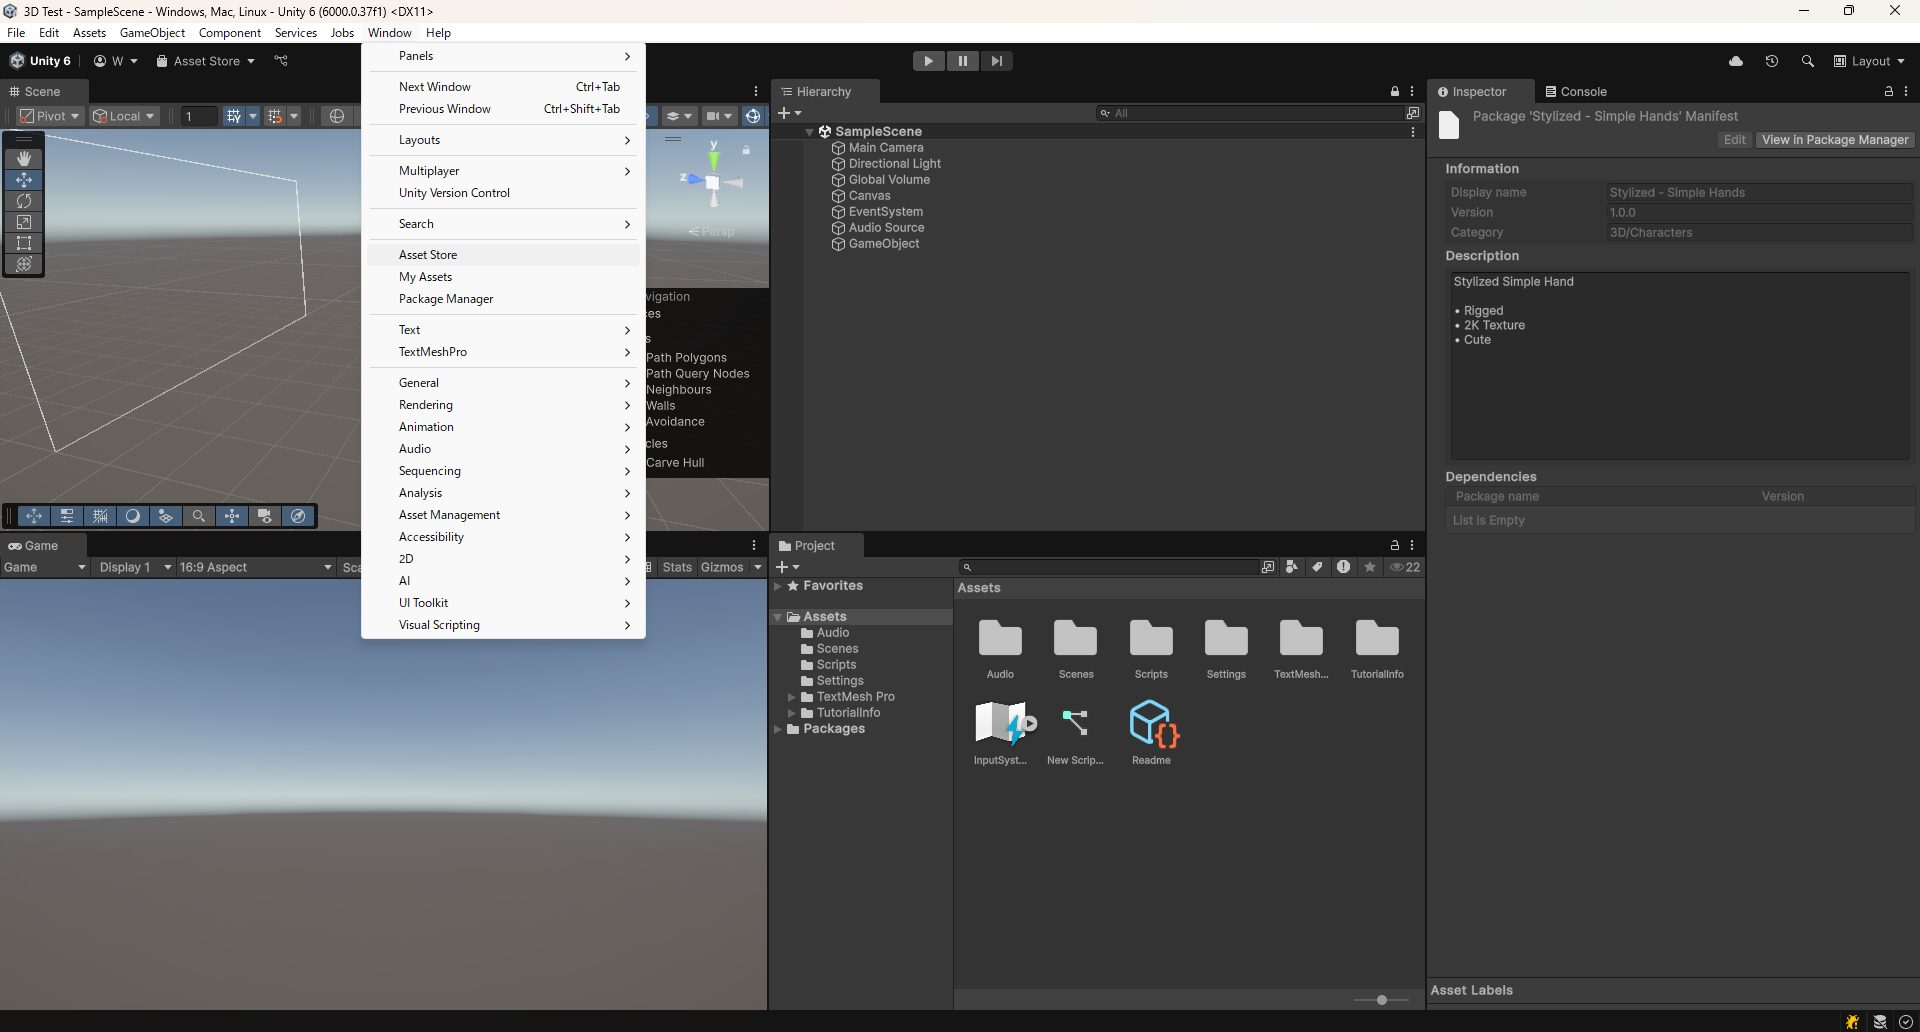This screenshot has height=1032, width=1920.
Task: Open the Layout dropdown
Action: point(1868,61)
